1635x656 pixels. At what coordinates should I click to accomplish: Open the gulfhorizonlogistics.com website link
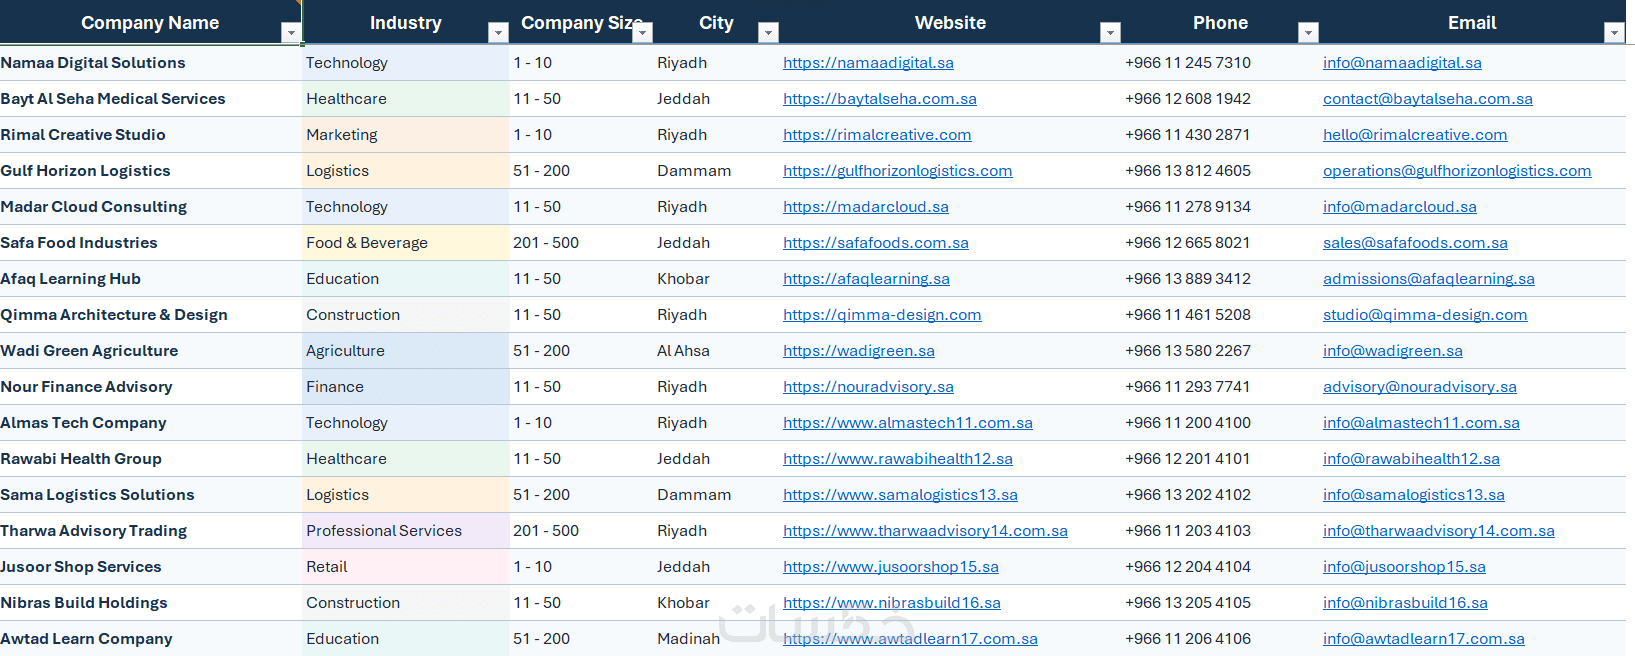click(x=898, y=171)
